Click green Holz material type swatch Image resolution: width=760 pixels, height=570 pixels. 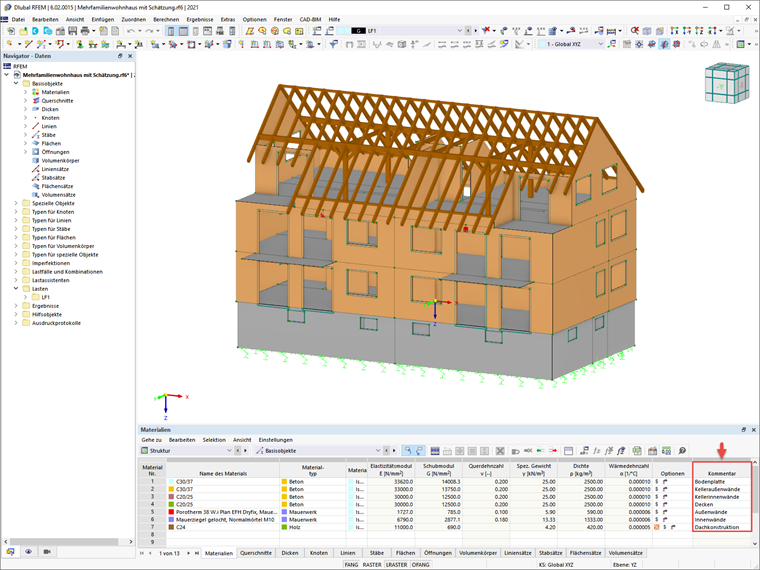pos(285,527)
